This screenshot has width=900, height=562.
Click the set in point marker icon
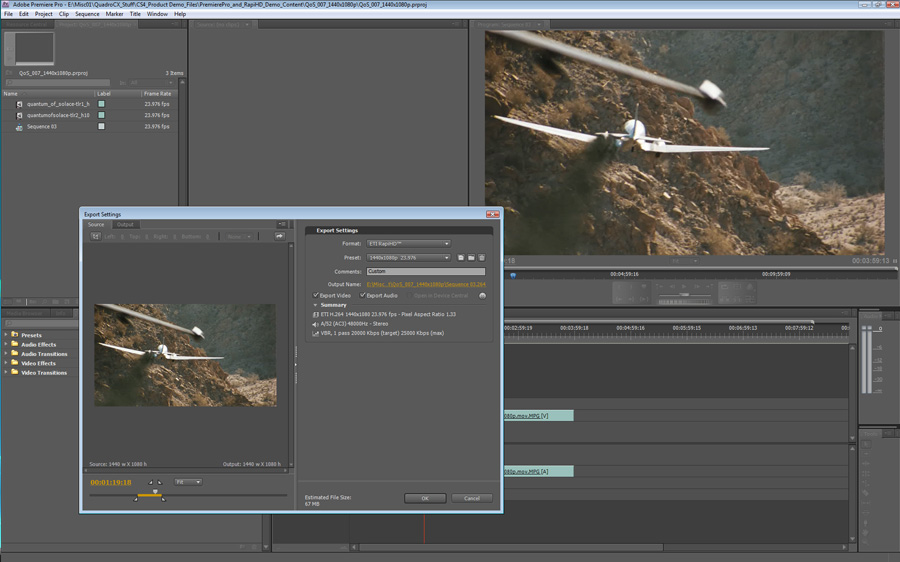point(151,482)
